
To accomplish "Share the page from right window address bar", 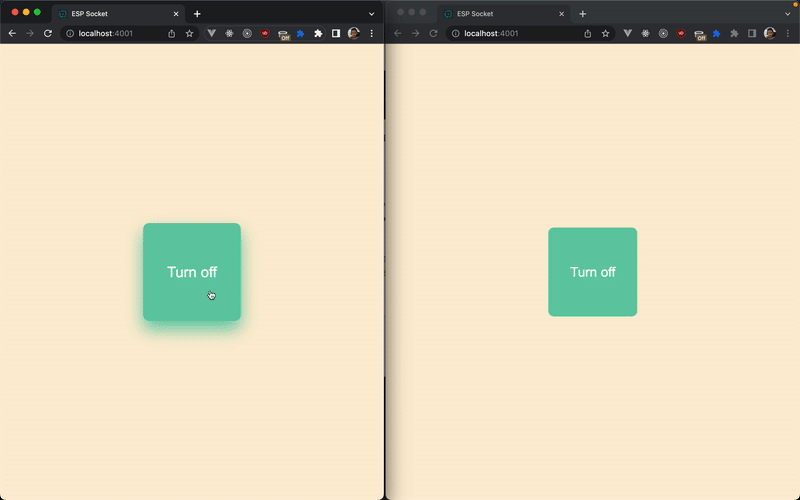I will [x=588, y=34].
